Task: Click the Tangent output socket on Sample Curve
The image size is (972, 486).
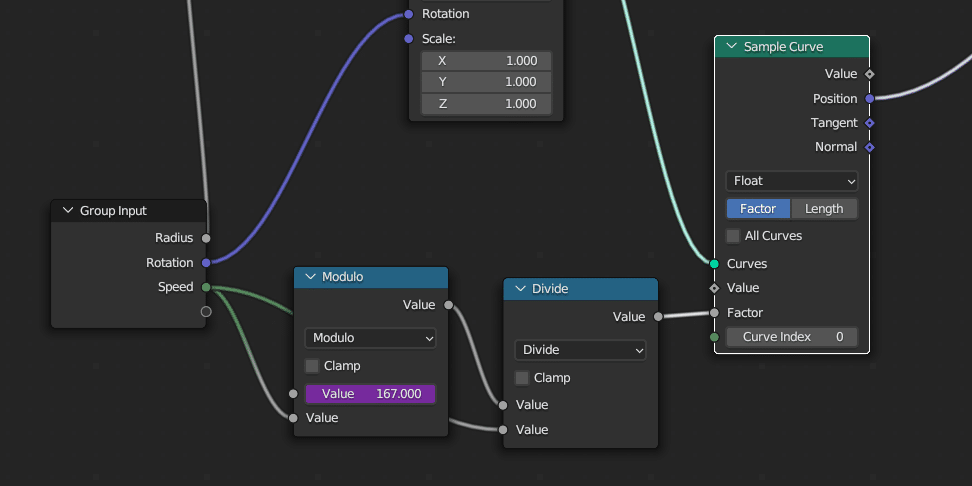Action: pos(869,123)
